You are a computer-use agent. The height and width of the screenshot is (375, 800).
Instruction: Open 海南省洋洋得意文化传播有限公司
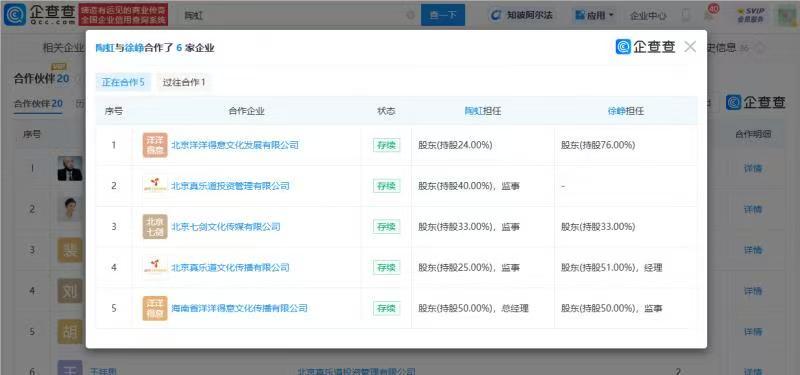240,308
